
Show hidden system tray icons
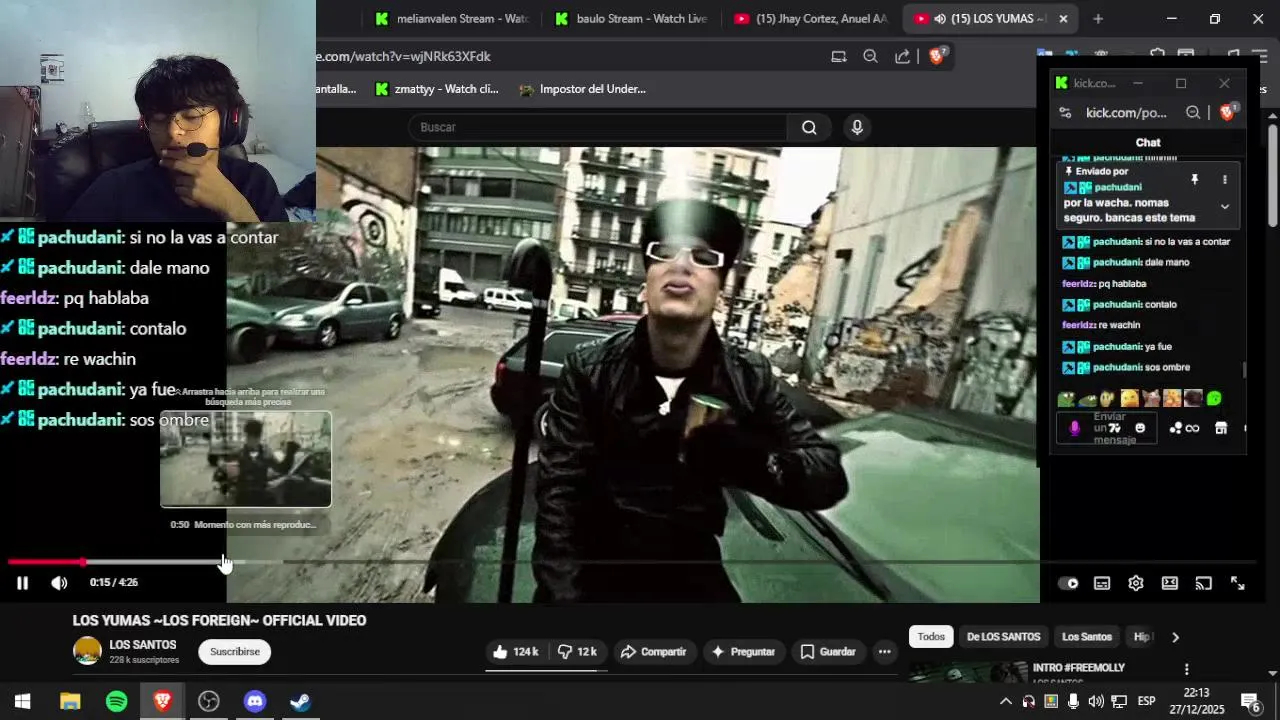(x=1006, y=701)
